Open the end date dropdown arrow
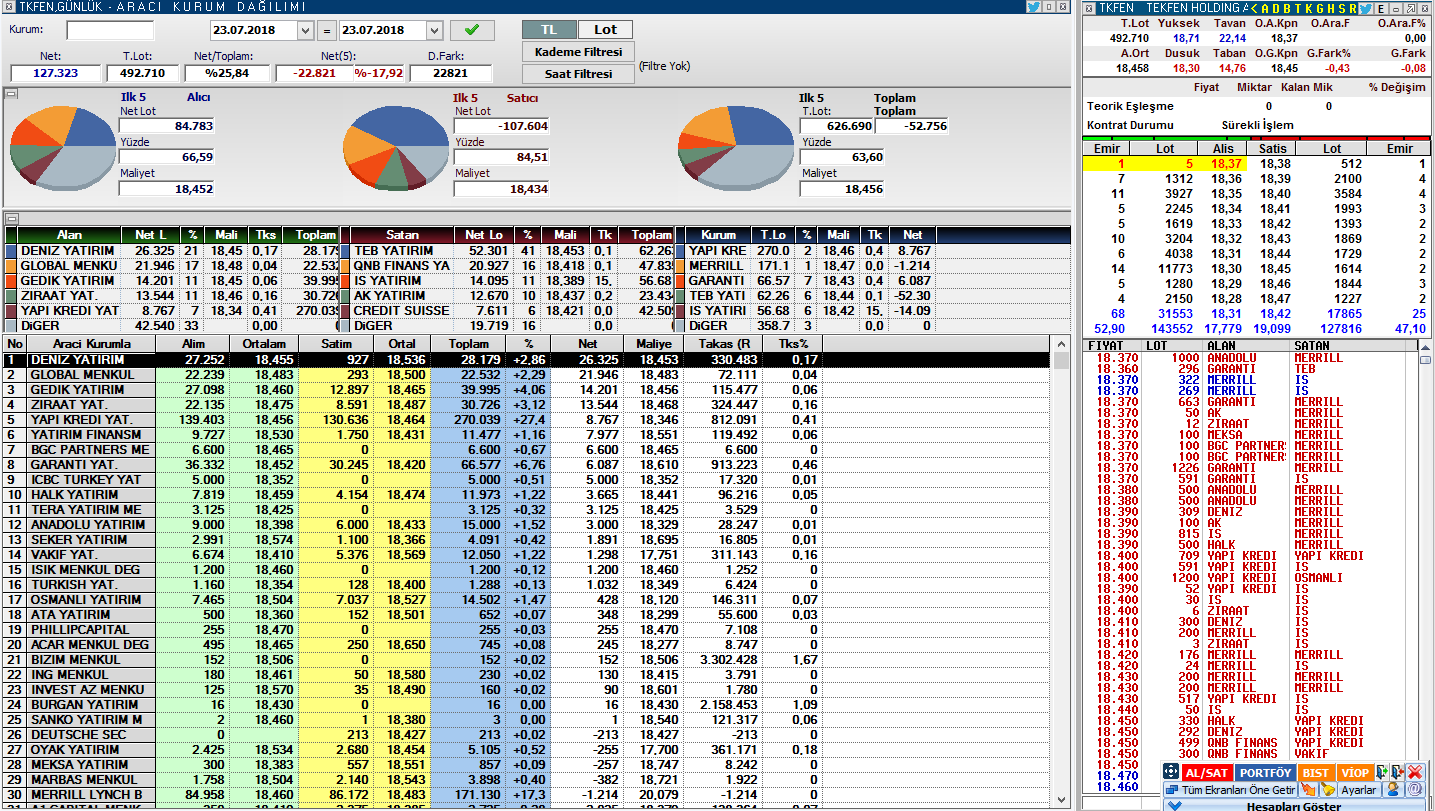The image size is (1435, 811). click(433, 30)
